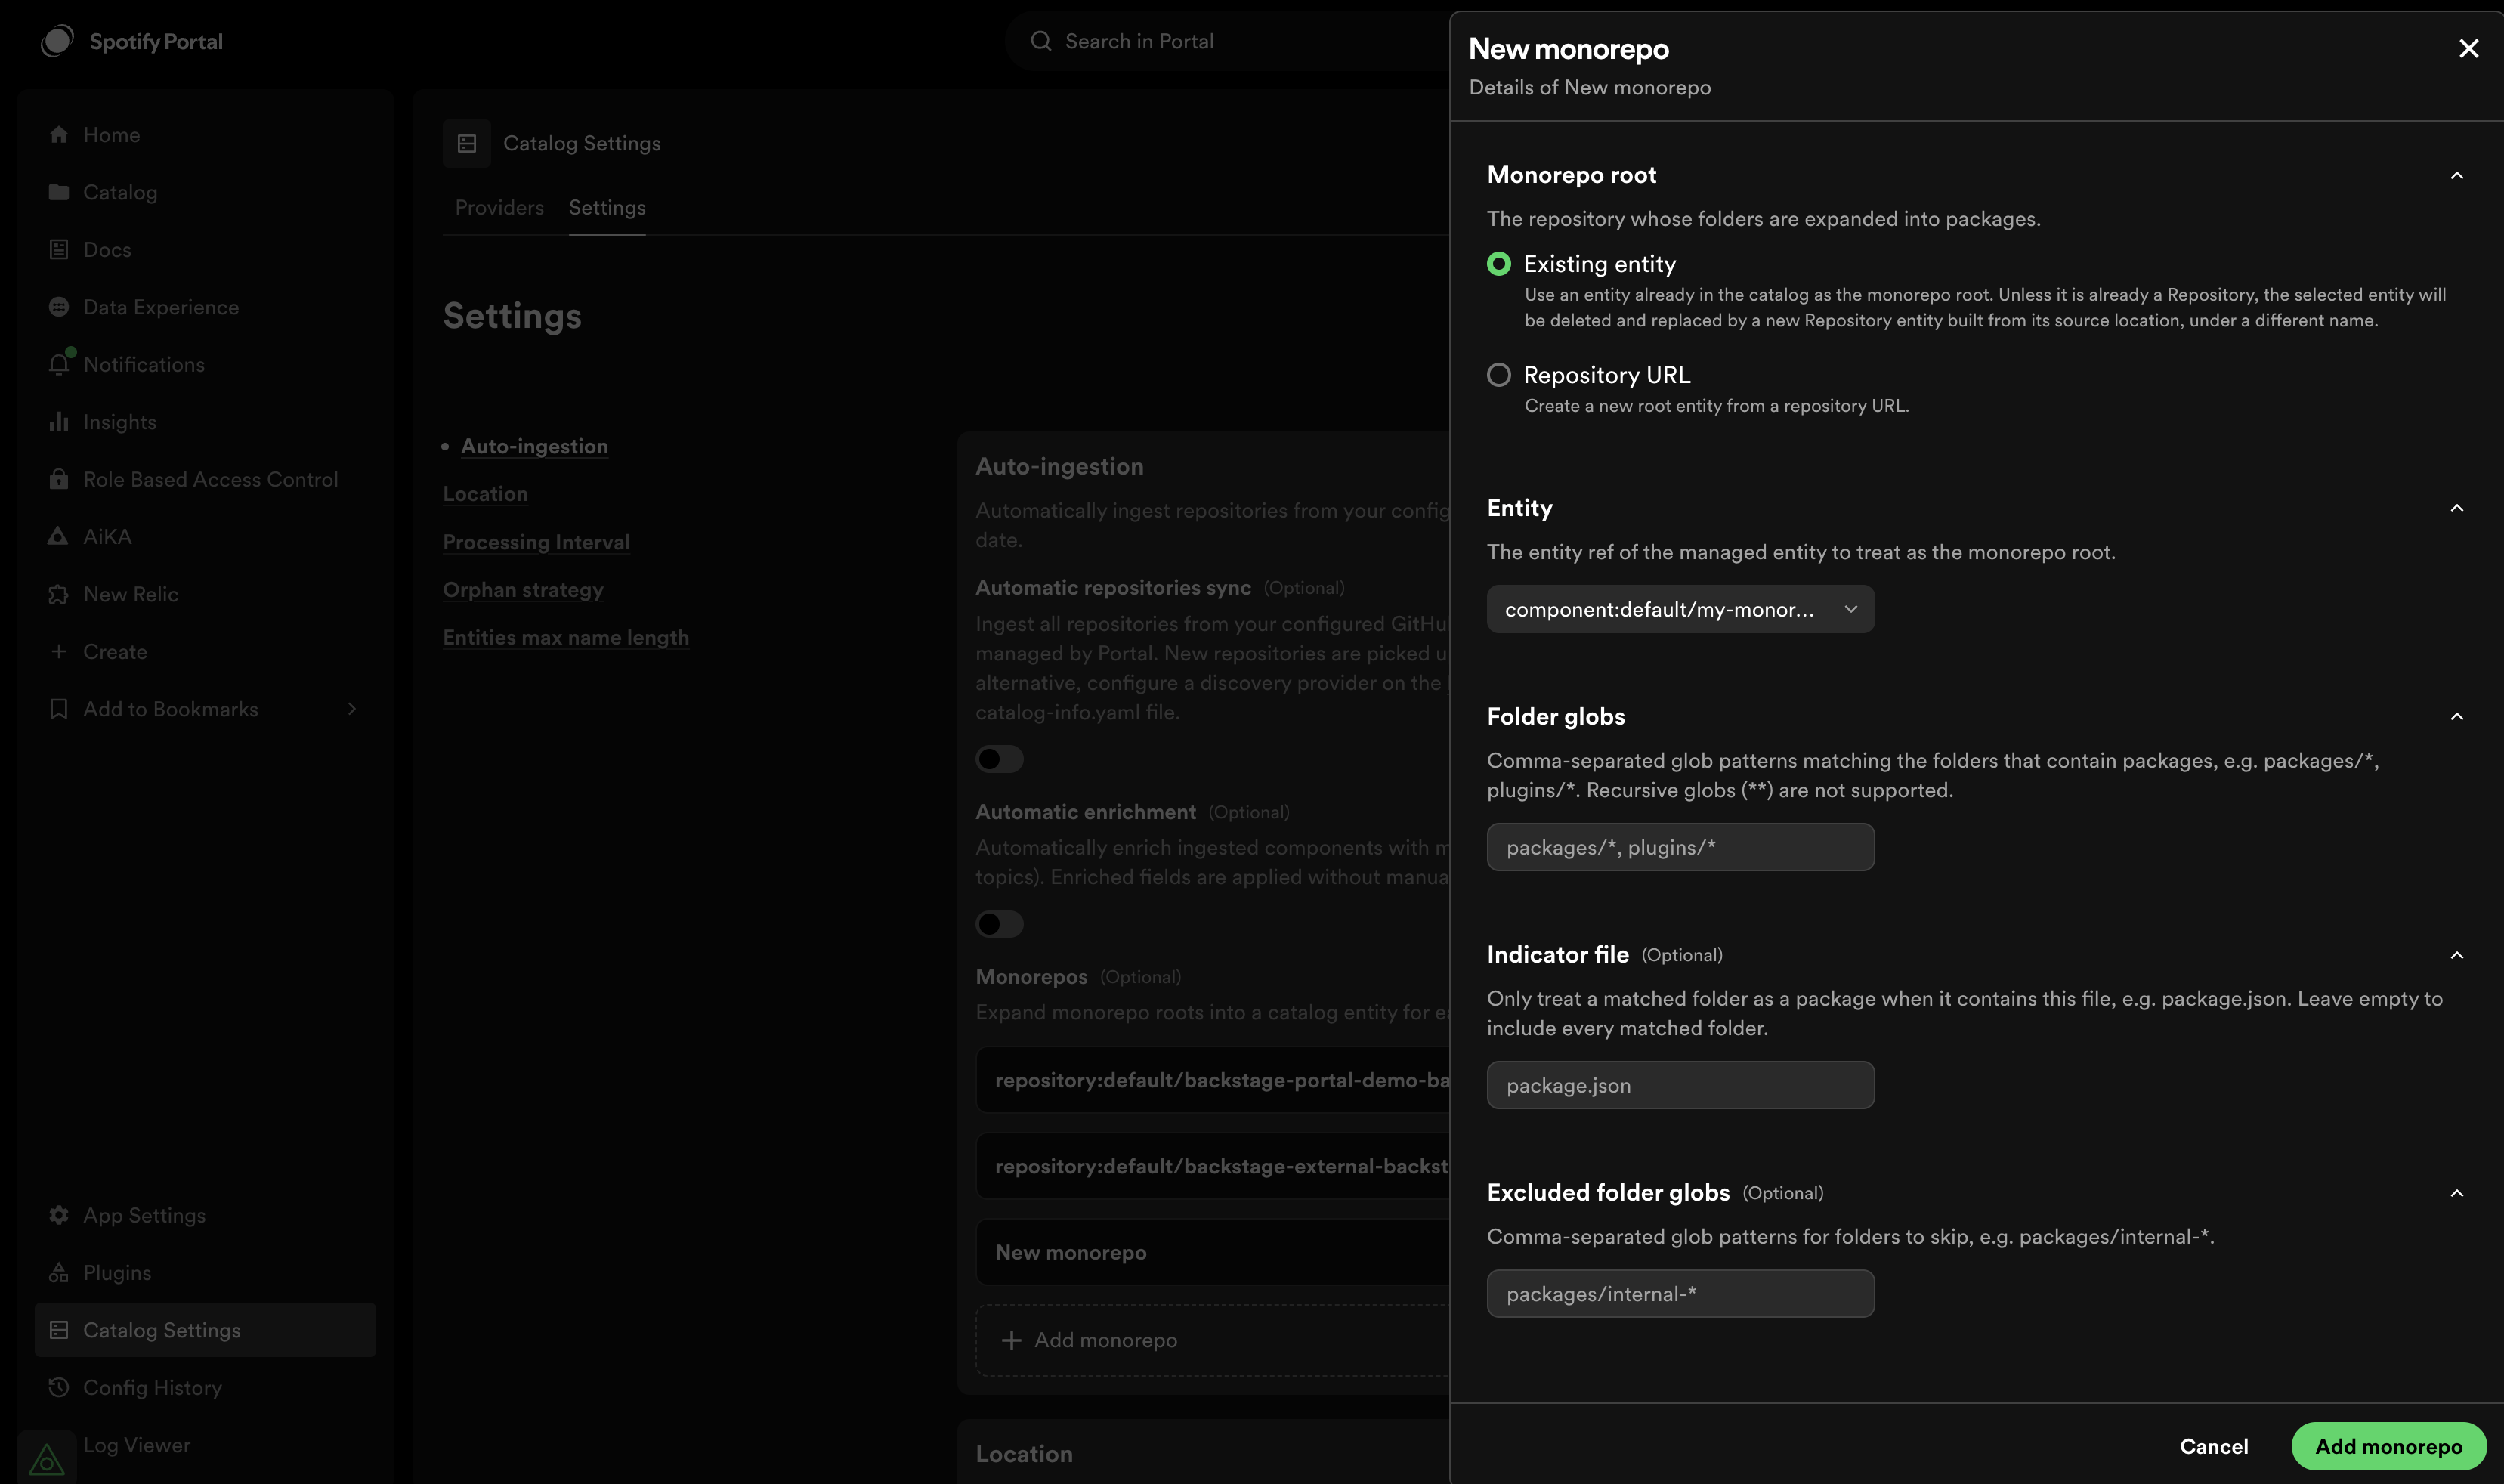
Task: Collapse the Entity section chevron
Action: pyautogui.click(x=2456, y=509)
